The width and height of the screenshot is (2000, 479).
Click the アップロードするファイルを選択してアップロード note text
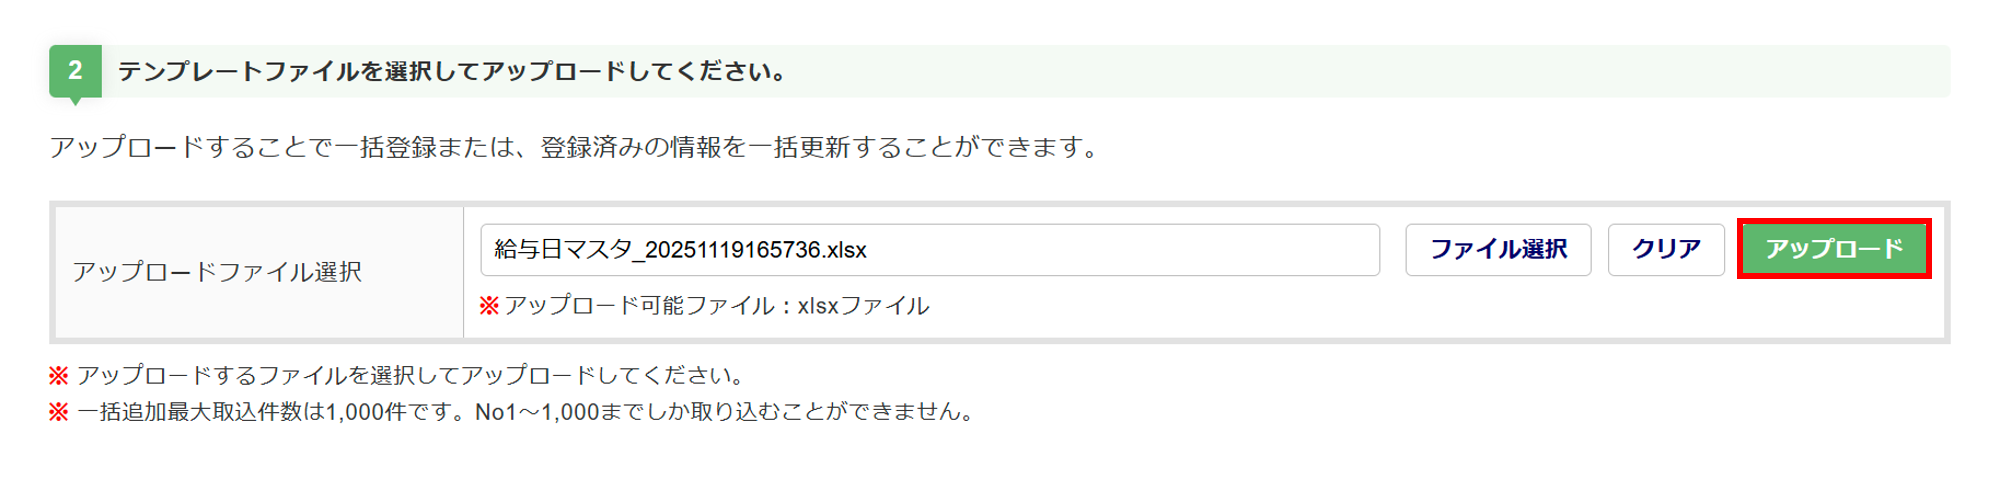click(410, 376)
